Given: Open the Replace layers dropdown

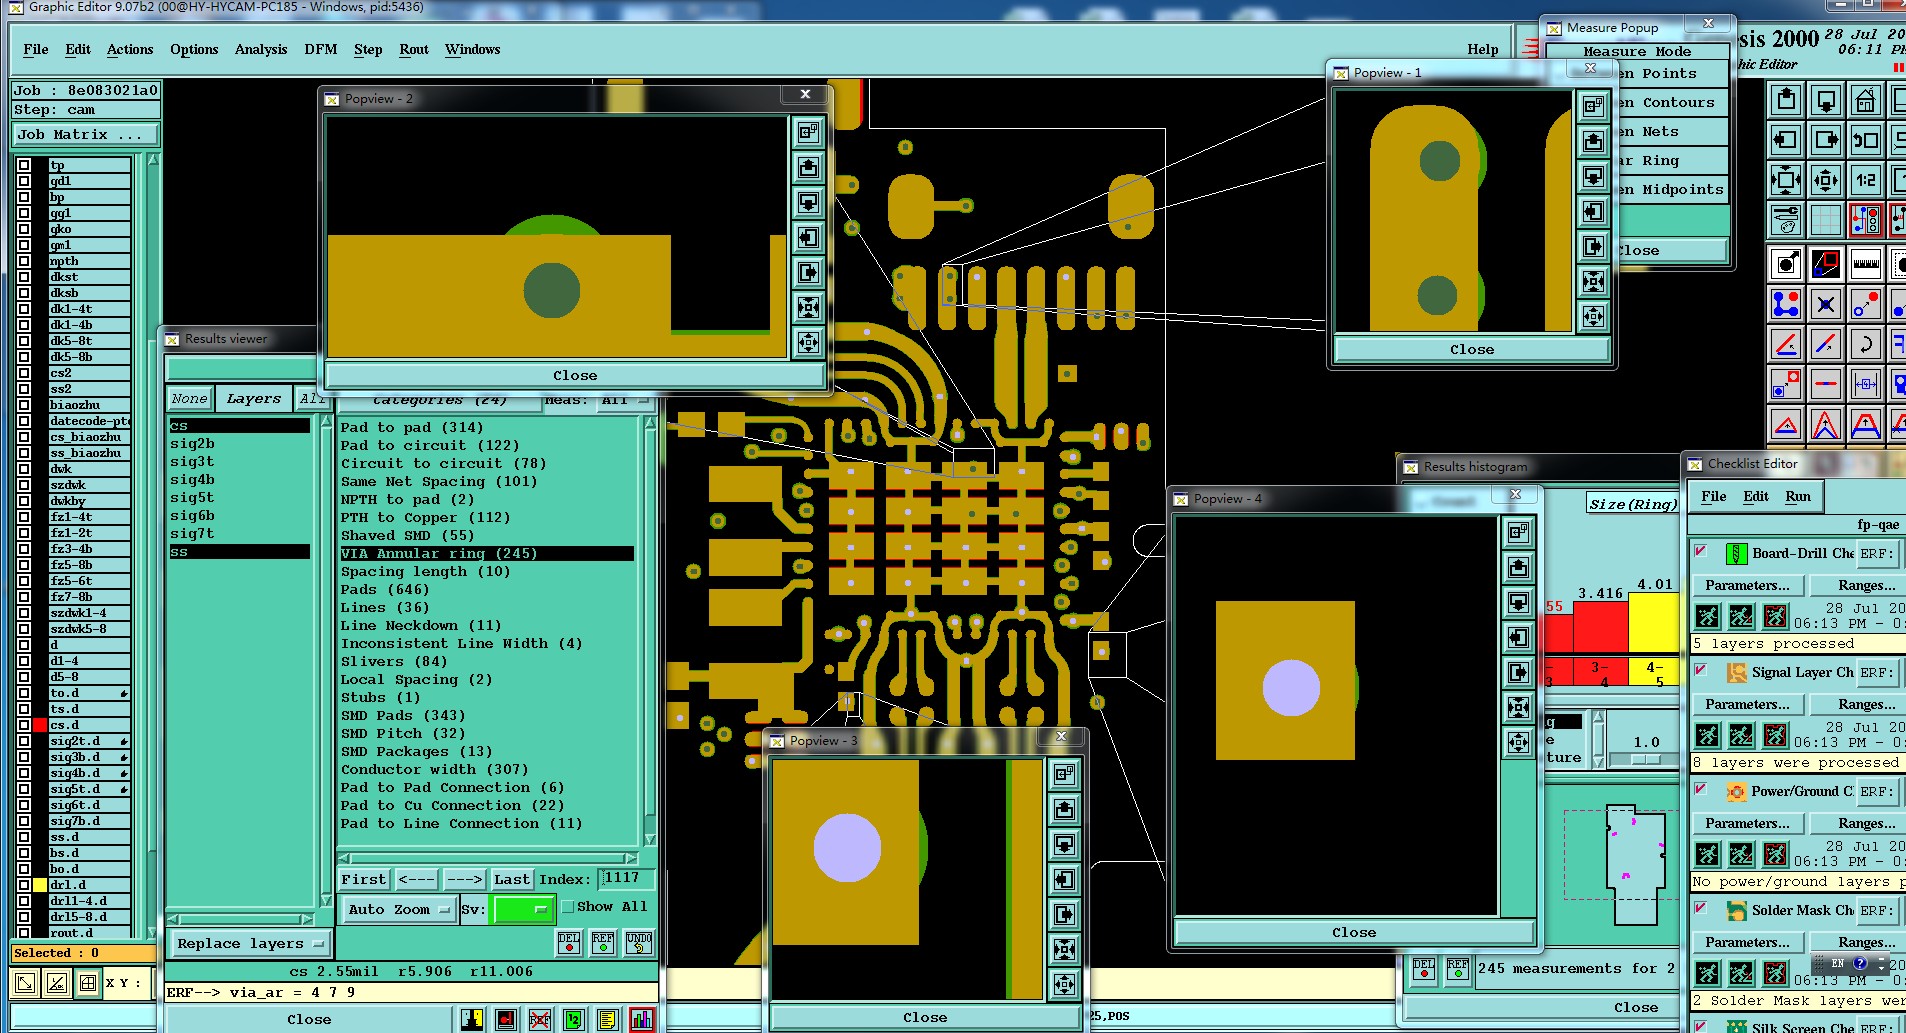Looking at the screenshot, I should 249,943.
